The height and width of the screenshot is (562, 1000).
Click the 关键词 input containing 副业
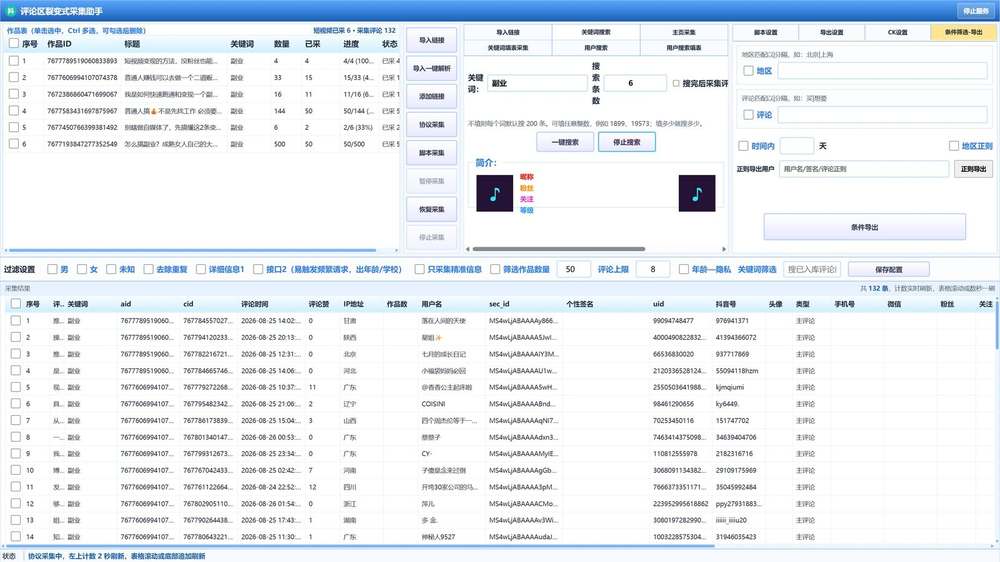pyautogui.click(x=538, y=83)
